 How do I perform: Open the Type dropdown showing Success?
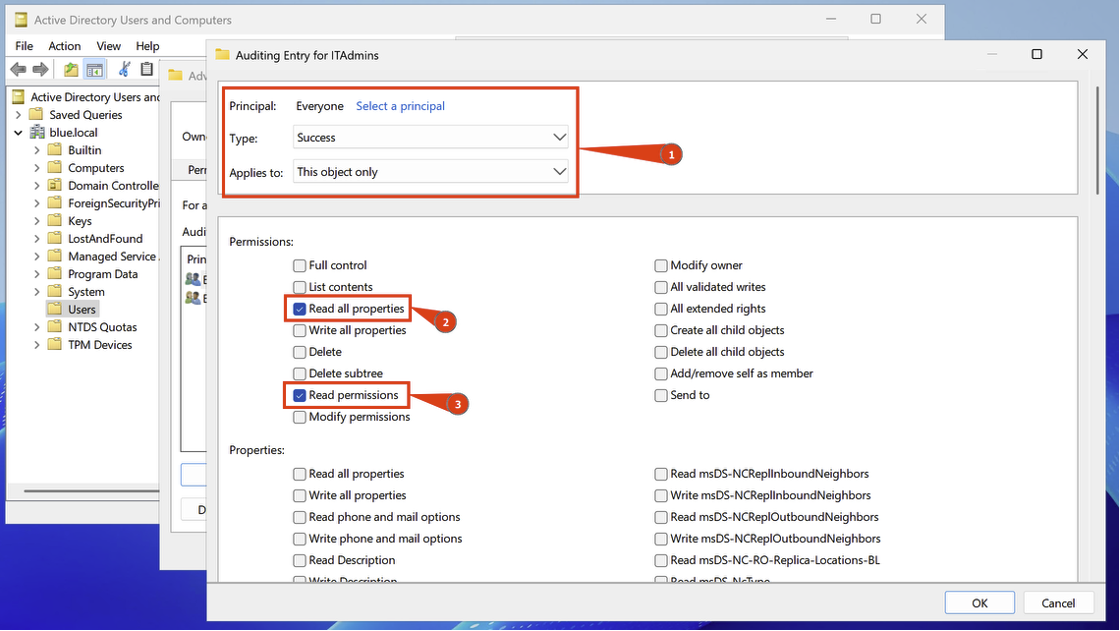tap(431, 138)
